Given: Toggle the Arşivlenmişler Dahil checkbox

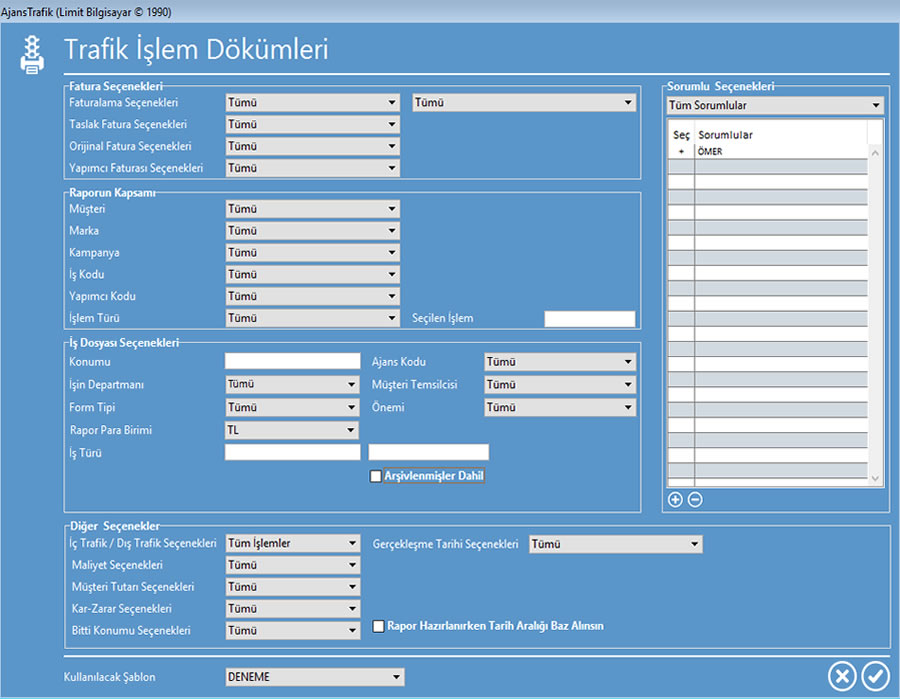Looking at the screenshot, I should (376, 477).
